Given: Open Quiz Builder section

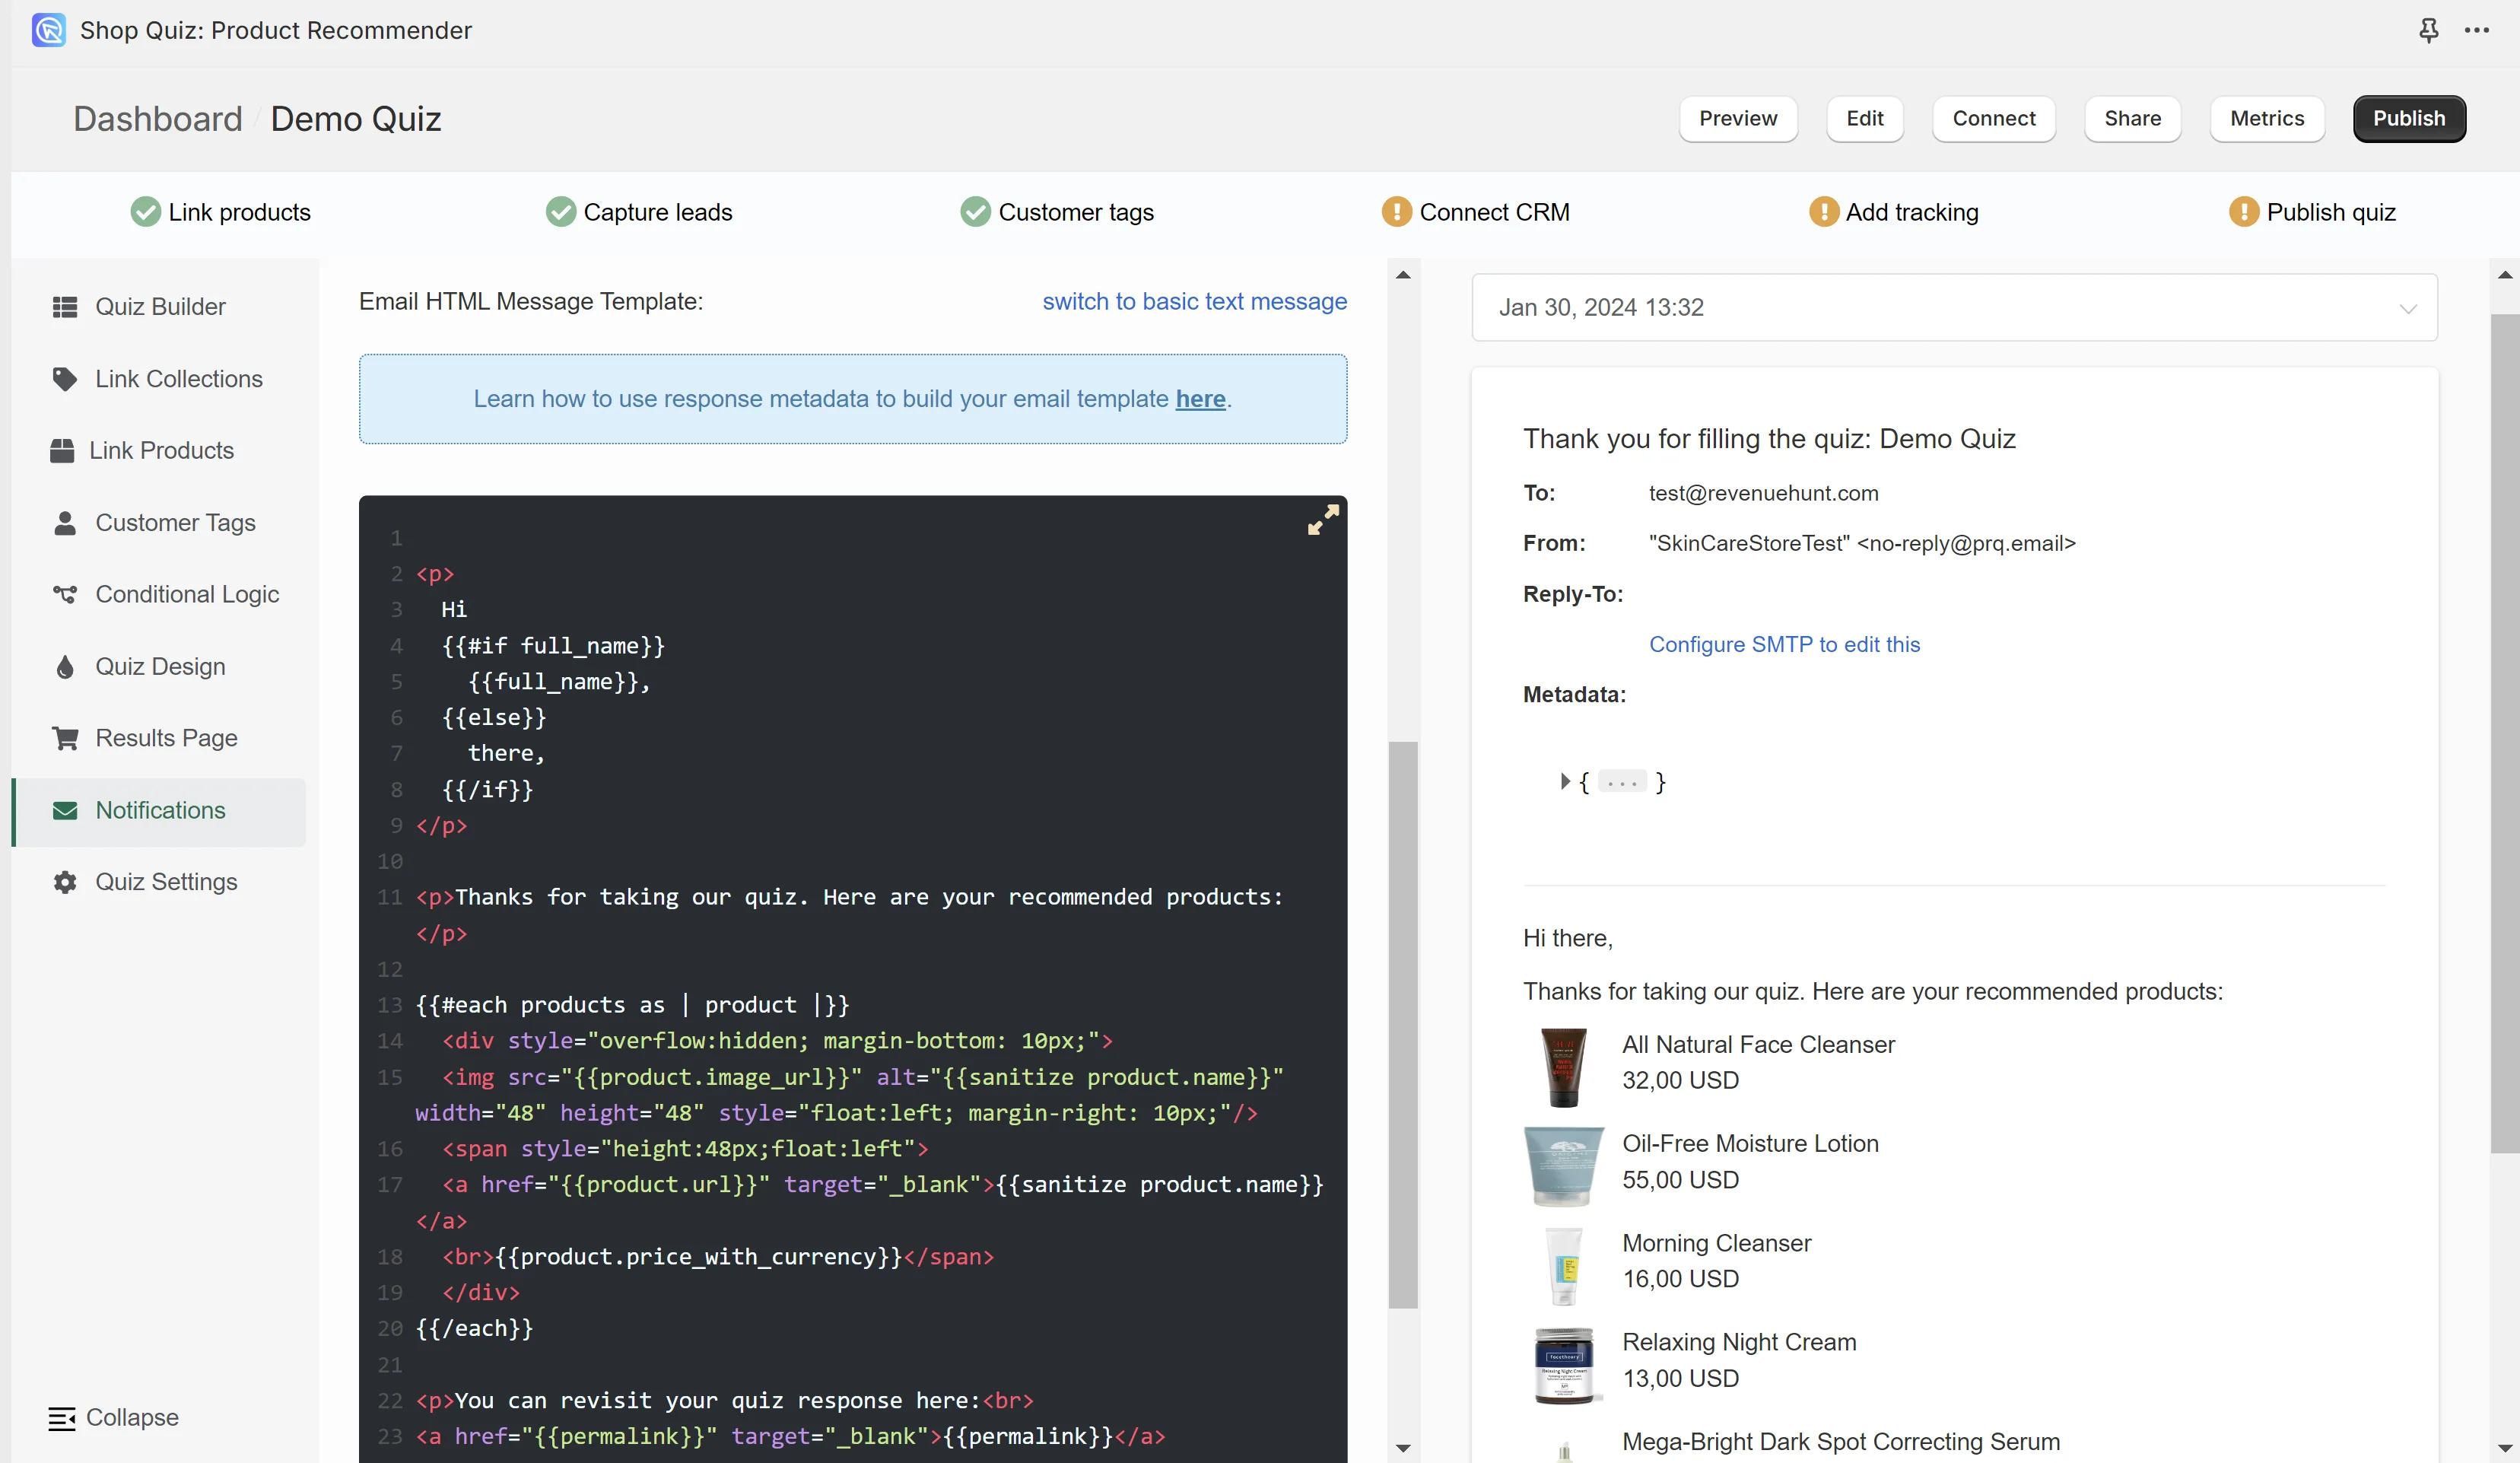Looking at the screenshot, I should 160,307.
